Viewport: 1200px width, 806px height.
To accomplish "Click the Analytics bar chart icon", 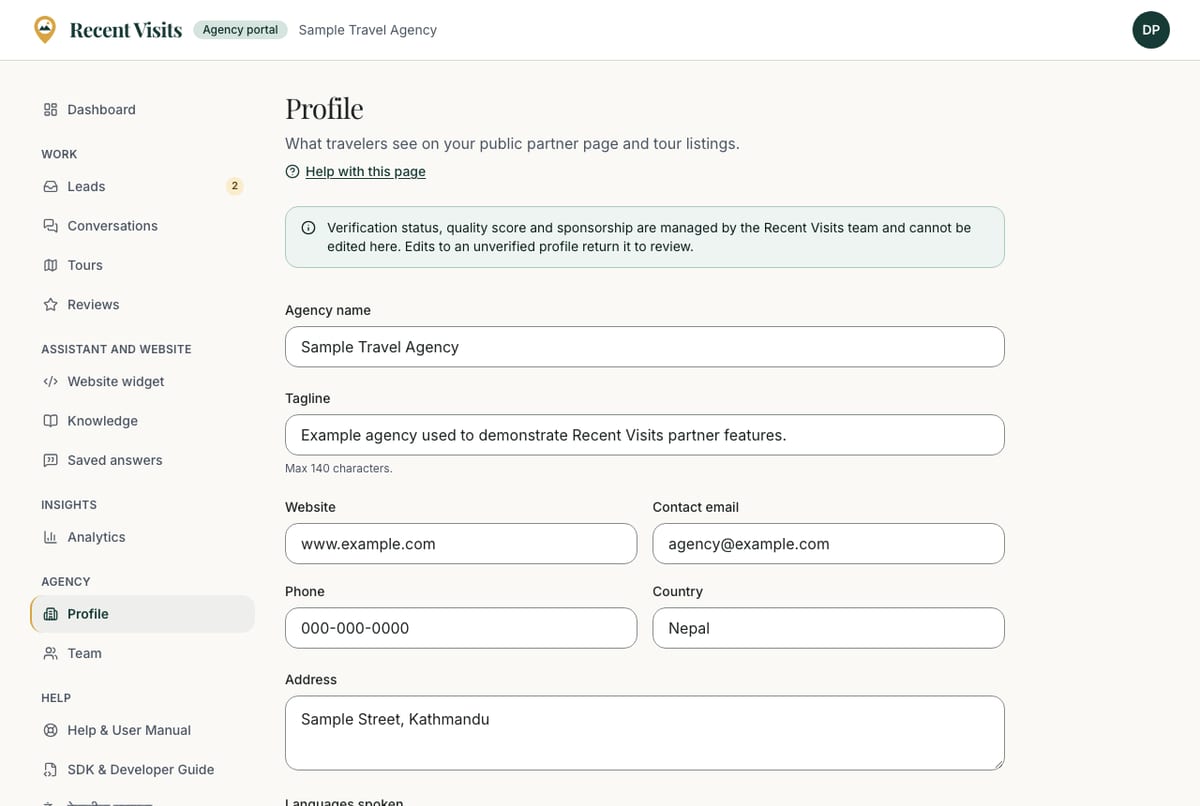I will [x=50, y=537].
